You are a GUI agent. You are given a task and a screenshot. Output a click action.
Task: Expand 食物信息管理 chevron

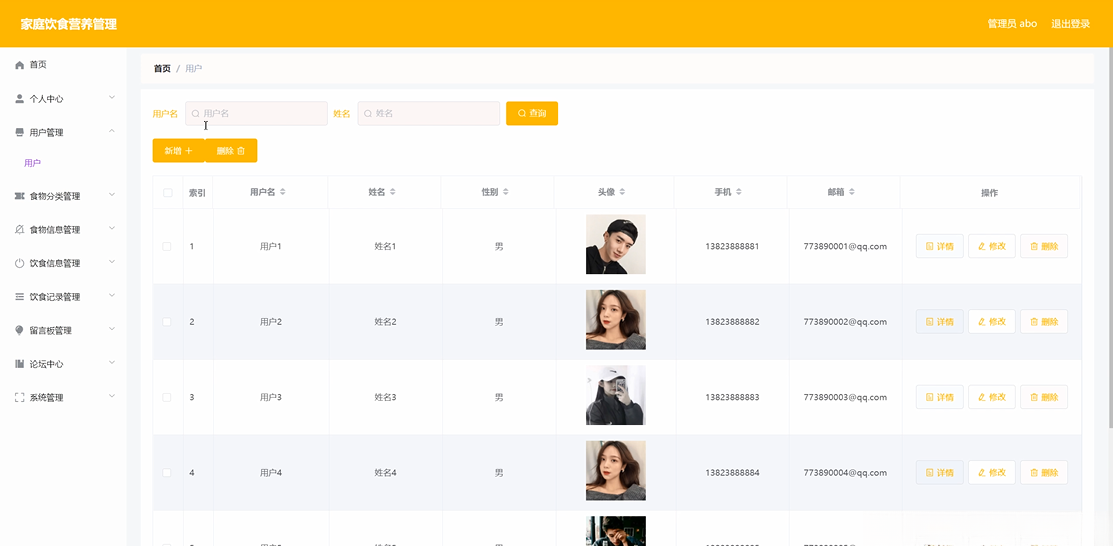point(112,228)
